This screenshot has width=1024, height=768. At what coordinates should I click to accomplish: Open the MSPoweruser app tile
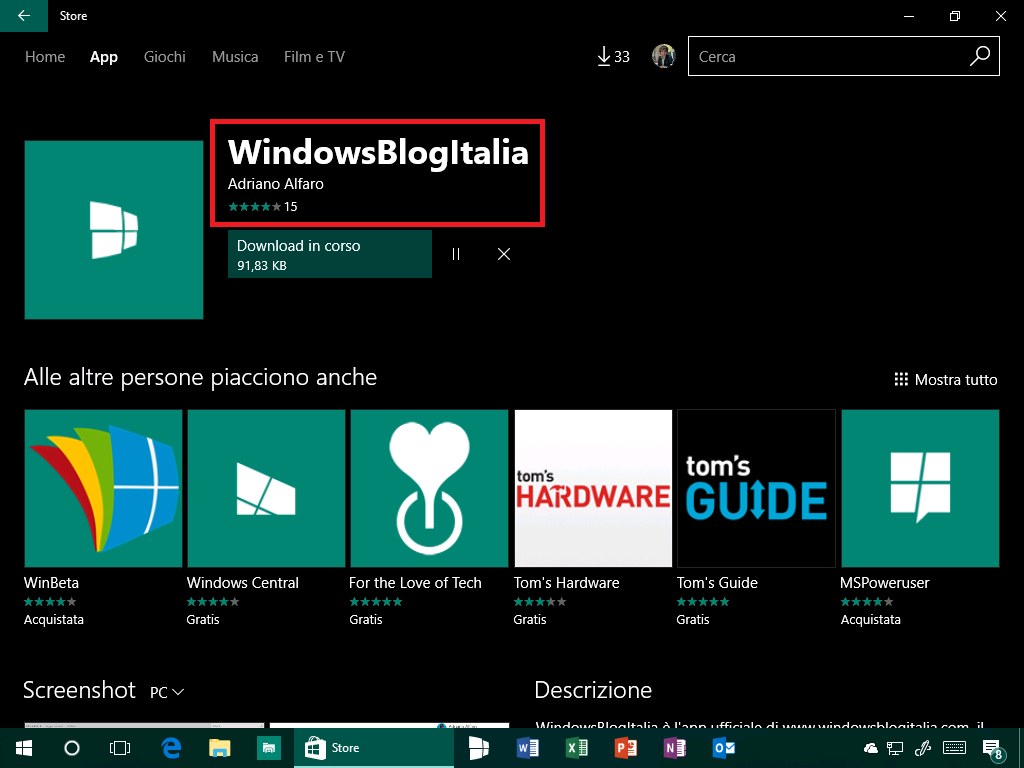coord(920,488)
